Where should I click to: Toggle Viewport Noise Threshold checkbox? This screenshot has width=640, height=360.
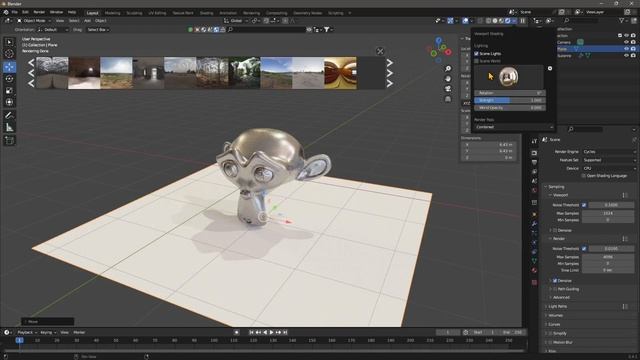tap(584, 205)
